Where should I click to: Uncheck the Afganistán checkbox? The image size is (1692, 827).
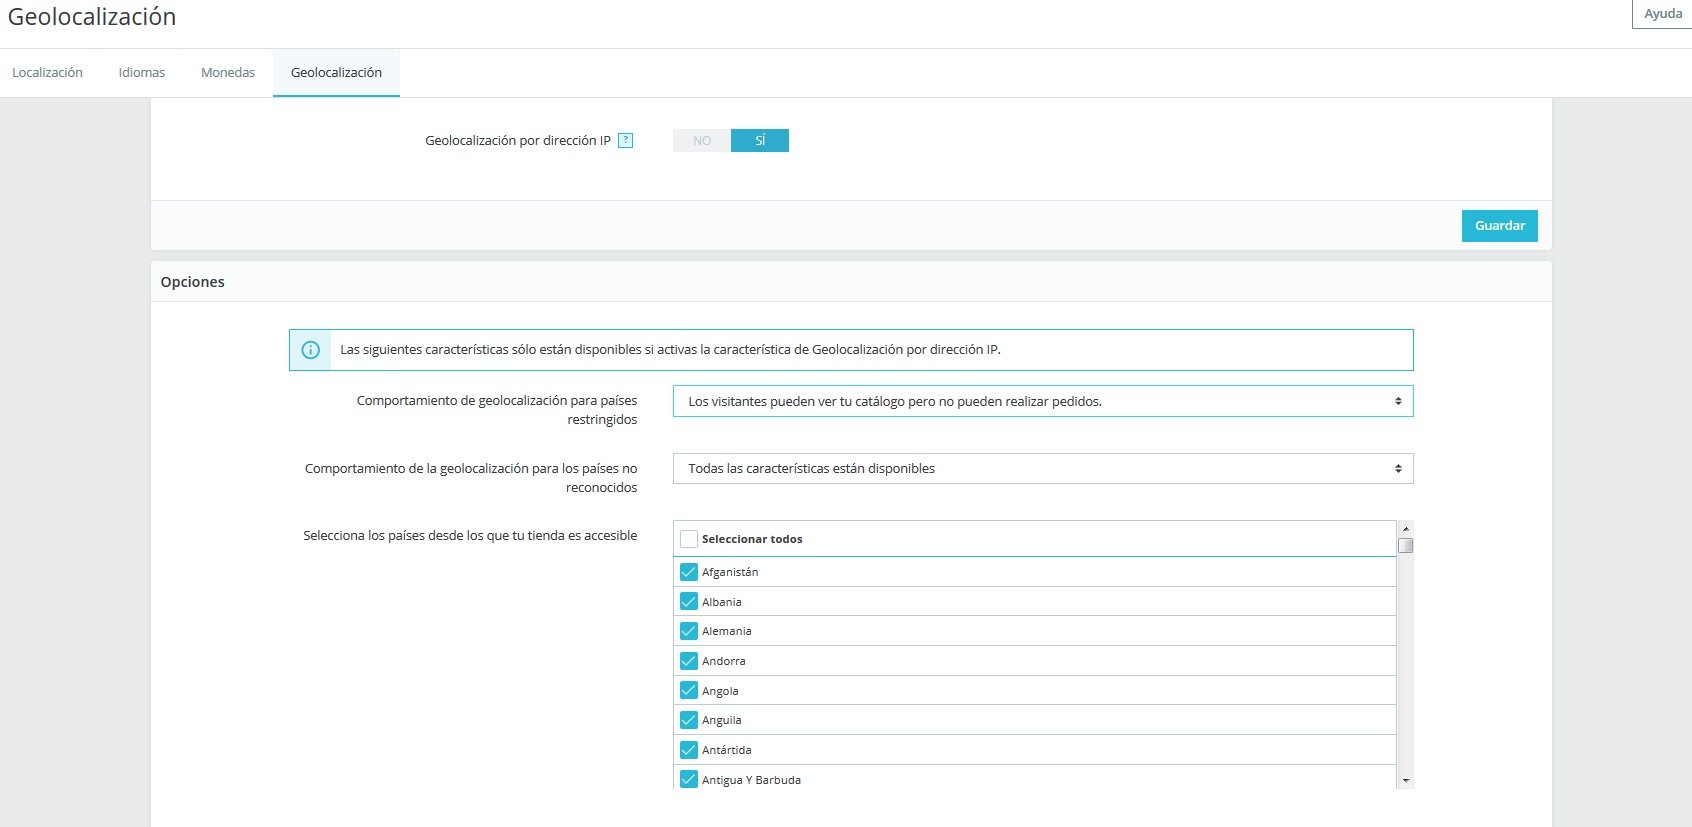coord(688,572)
